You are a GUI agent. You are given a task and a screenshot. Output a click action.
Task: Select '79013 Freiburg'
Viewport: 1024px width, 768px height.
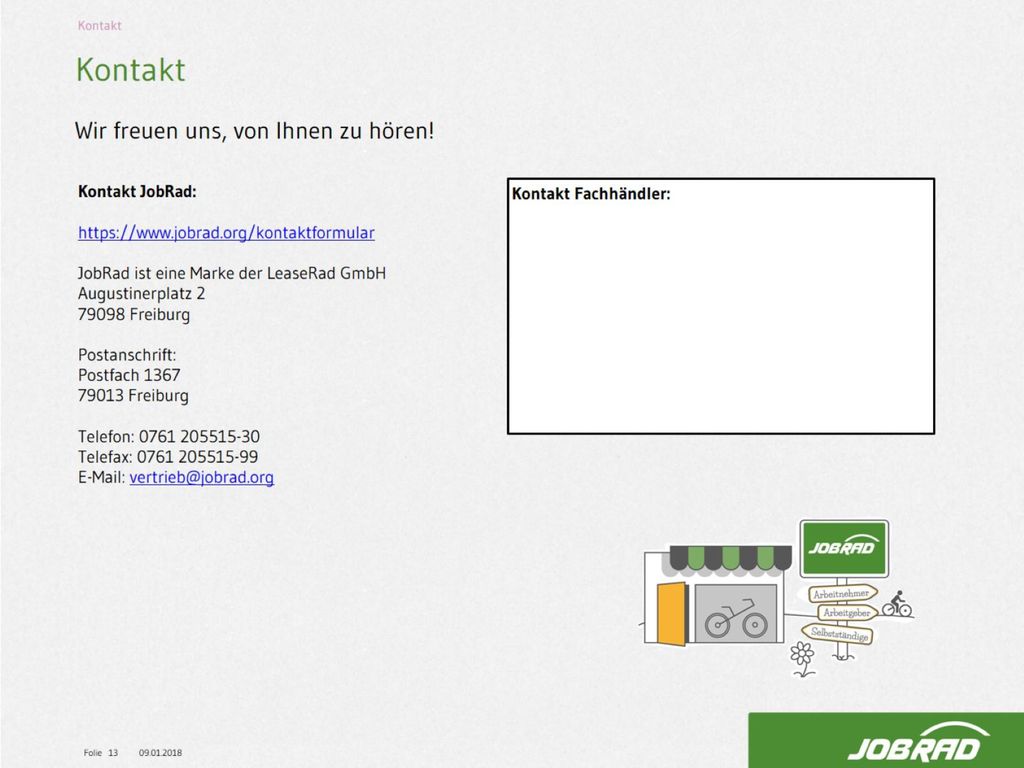[133, 396]
